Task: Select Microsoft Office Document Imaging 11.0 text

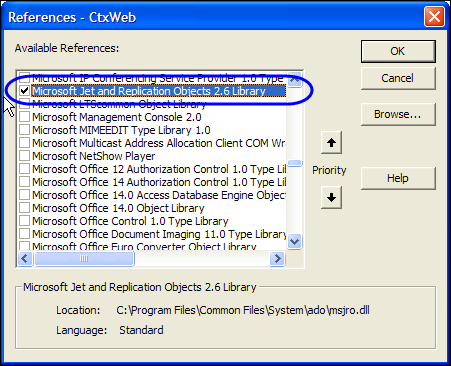Action: click(x=159, y=234)
